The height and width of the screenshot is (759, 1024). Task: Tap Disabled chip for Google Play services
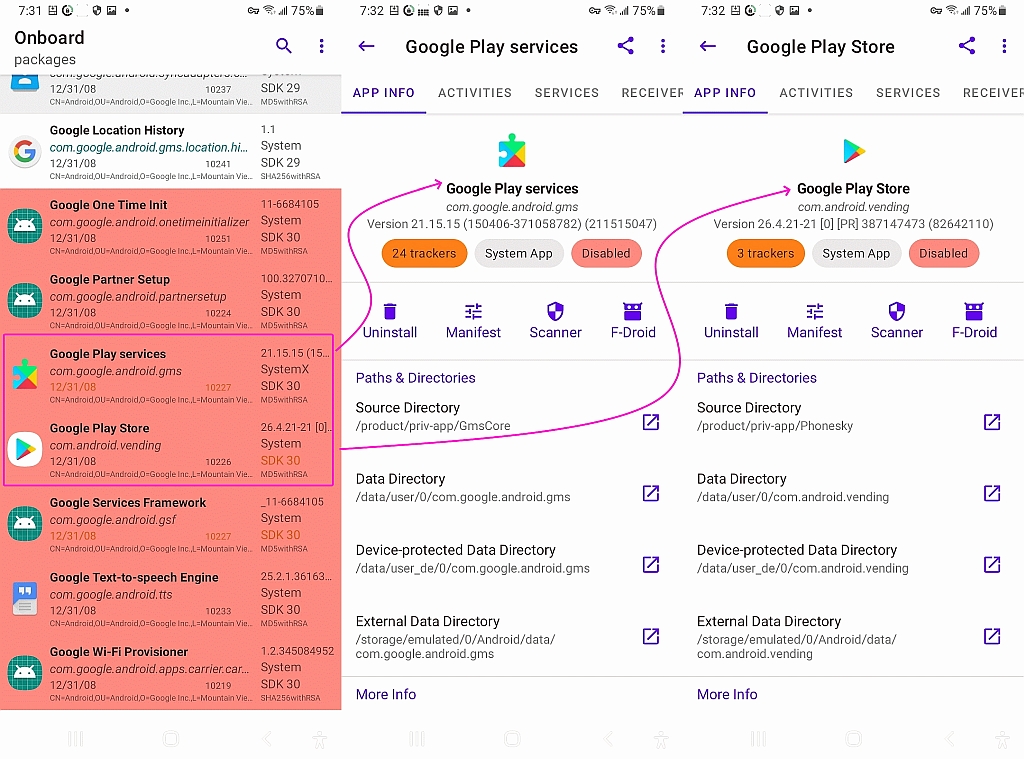606,253
